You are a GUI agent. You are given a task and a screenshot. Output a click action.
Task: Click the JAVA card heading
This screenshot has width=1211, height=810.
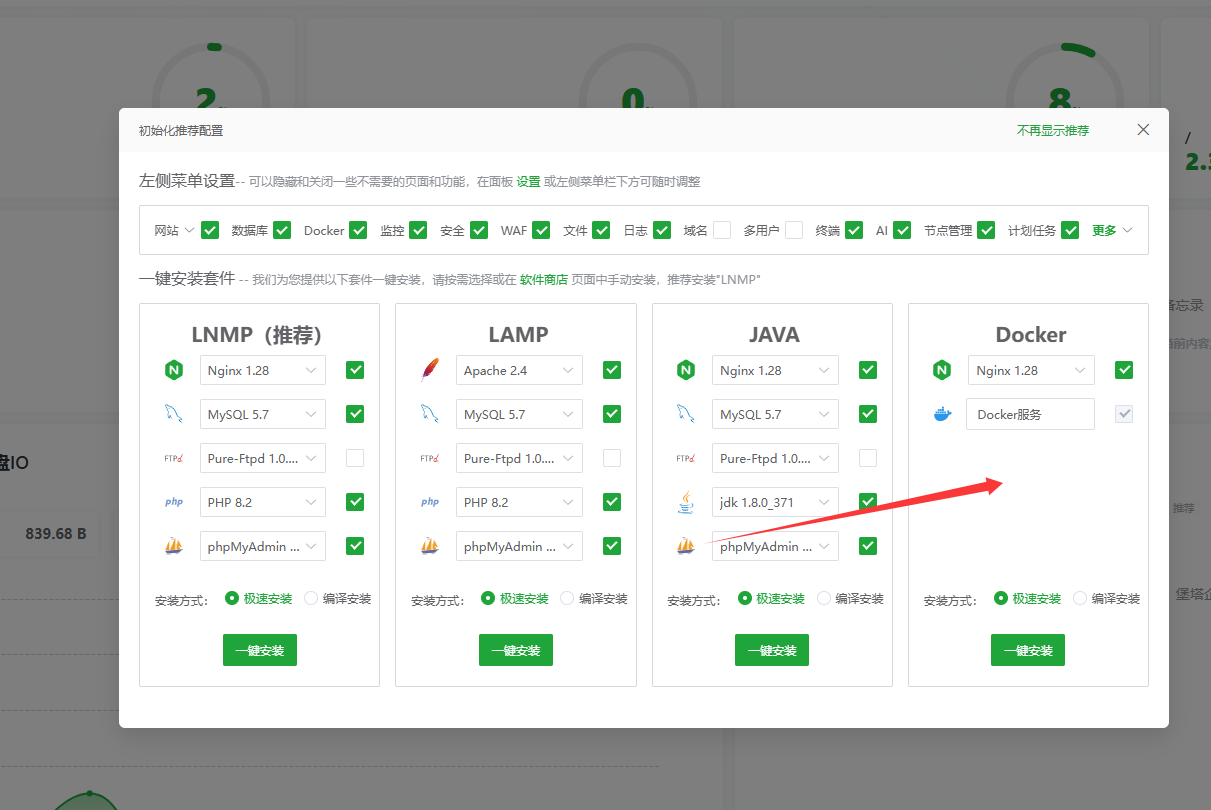(x=774, y=334)
